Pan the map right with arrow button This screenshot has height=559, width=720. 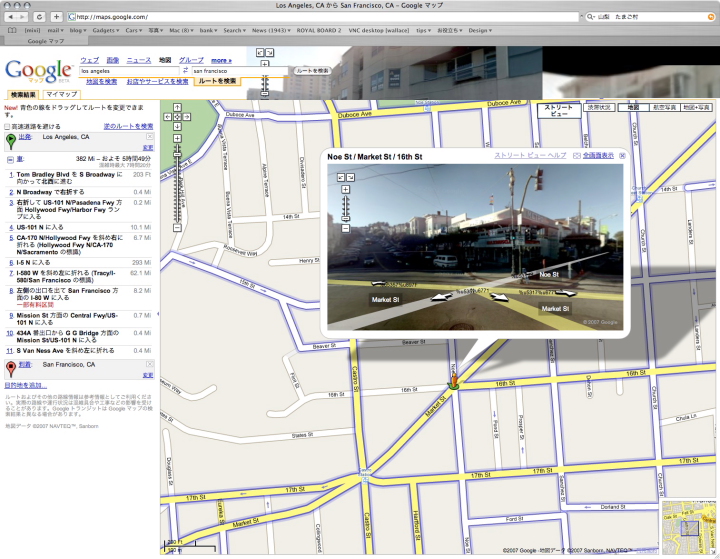click(187, 117)
